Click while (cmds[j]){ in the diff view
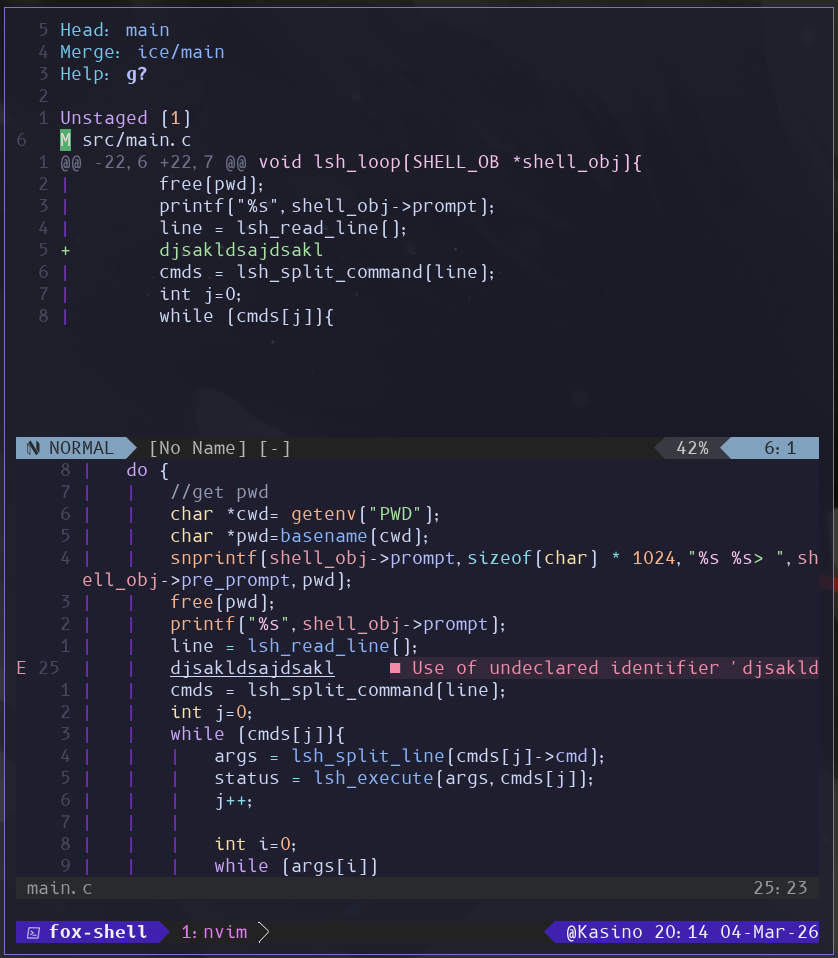 click(246, 316)
